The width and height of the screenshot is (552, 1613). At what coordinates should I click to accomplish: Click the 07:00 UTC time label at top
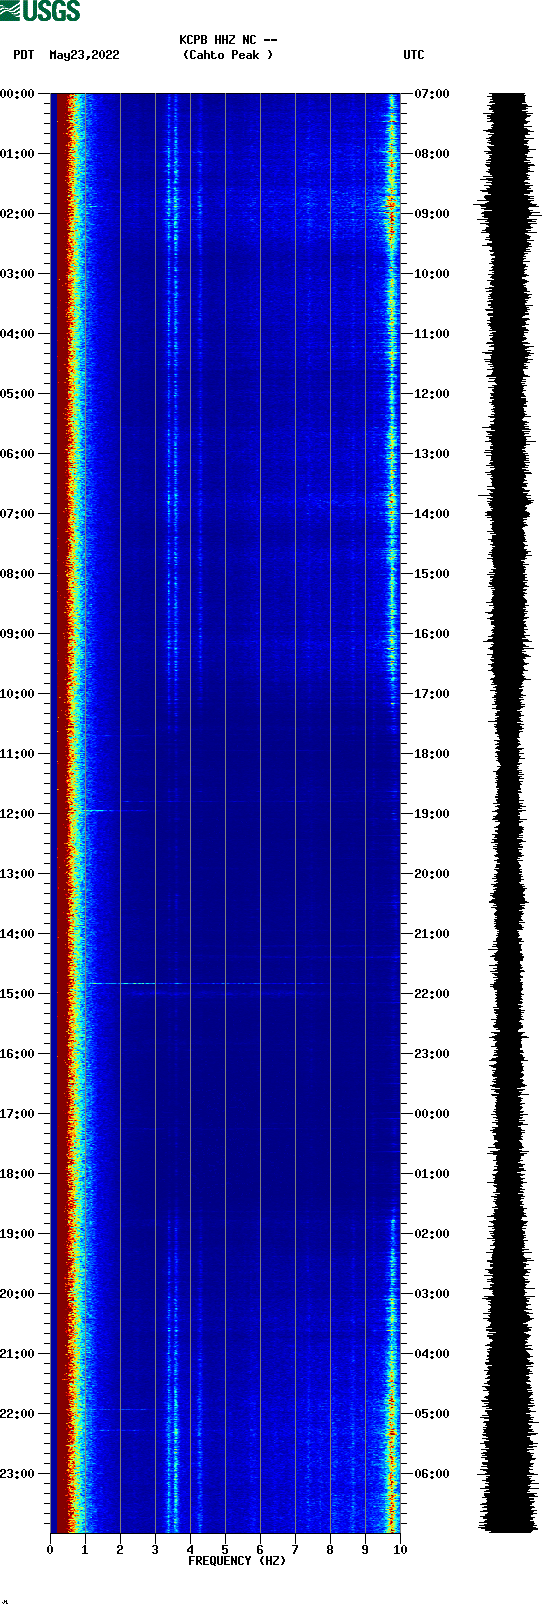[x=432, y=94]
